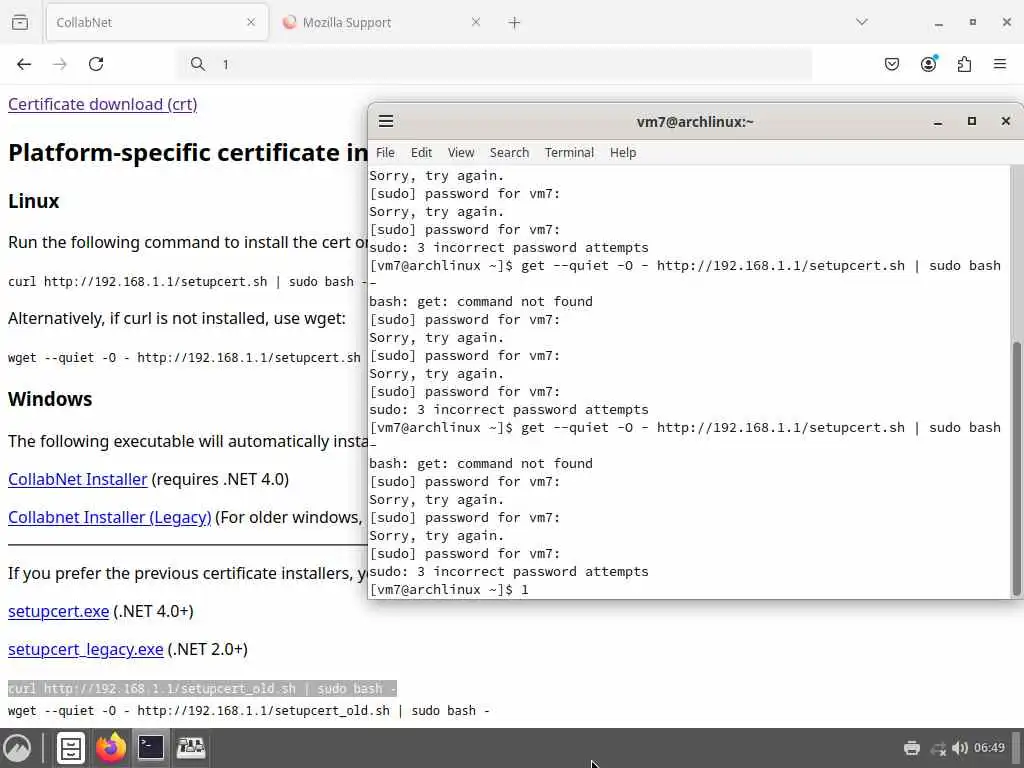Click the highlighted curl setupcert_old.sh command
Image resolution: width=1024 pixels, height=768 pixels.
202,689
